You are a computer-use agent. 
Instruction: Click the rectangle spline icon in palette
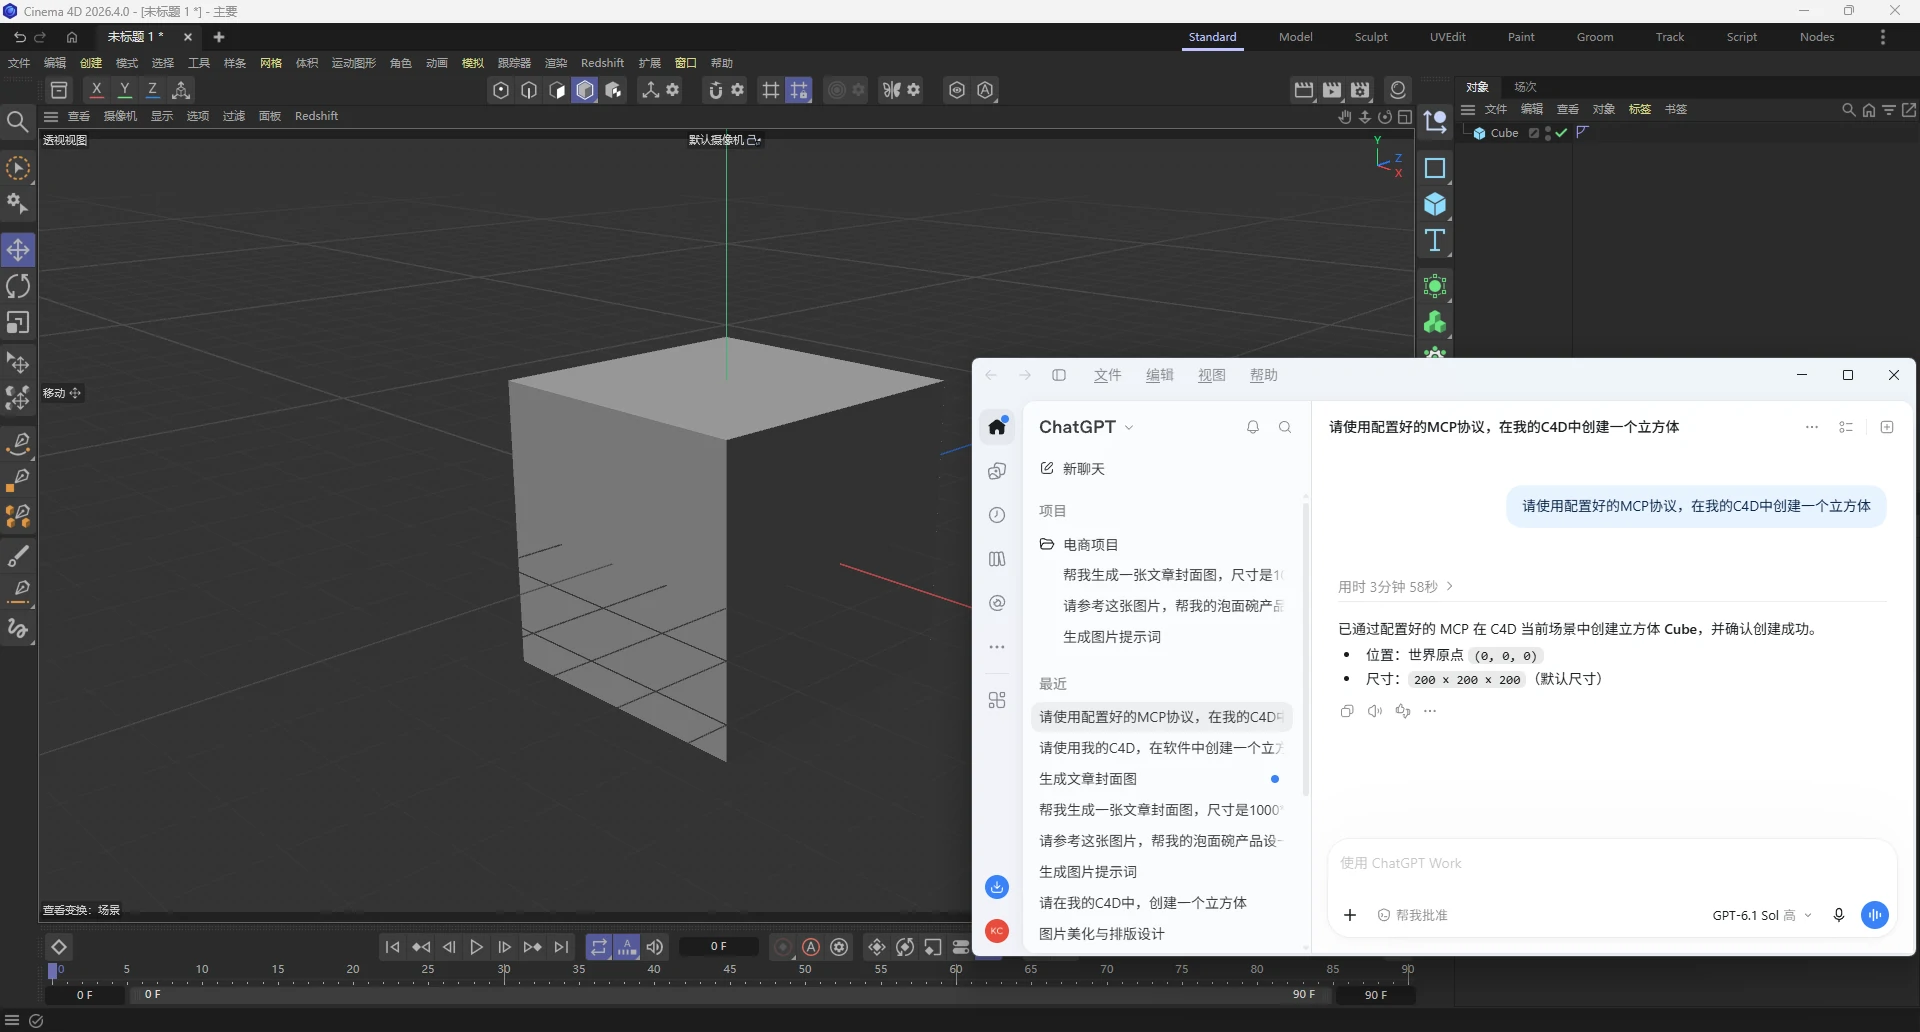1435,168
